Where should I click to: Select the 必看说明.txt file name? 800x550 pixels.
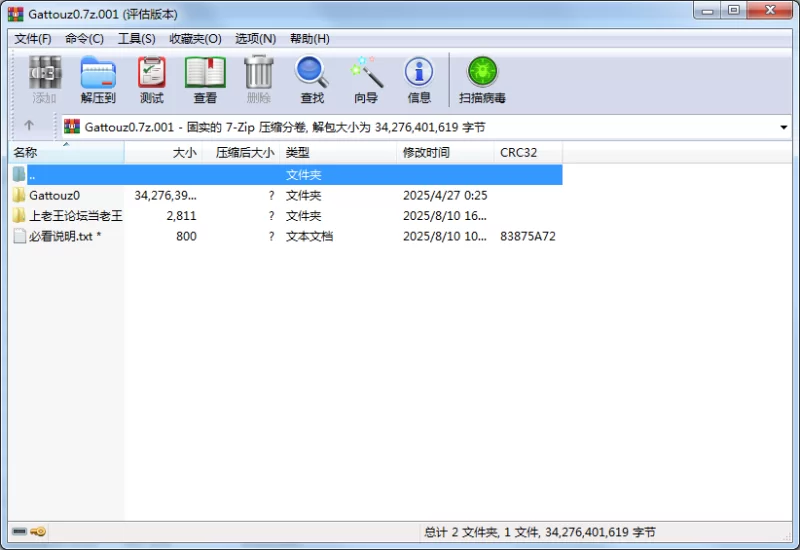click(x=65, y=236)
